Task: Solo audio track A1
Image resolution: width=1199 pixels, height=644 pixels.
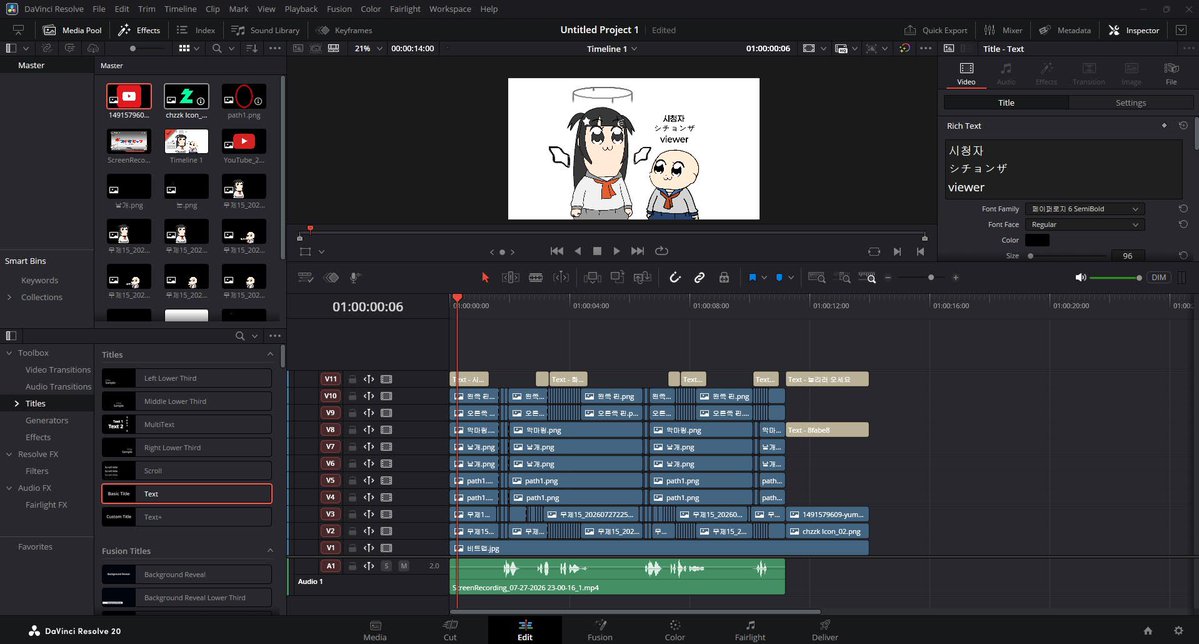Action: click(386, 566)
